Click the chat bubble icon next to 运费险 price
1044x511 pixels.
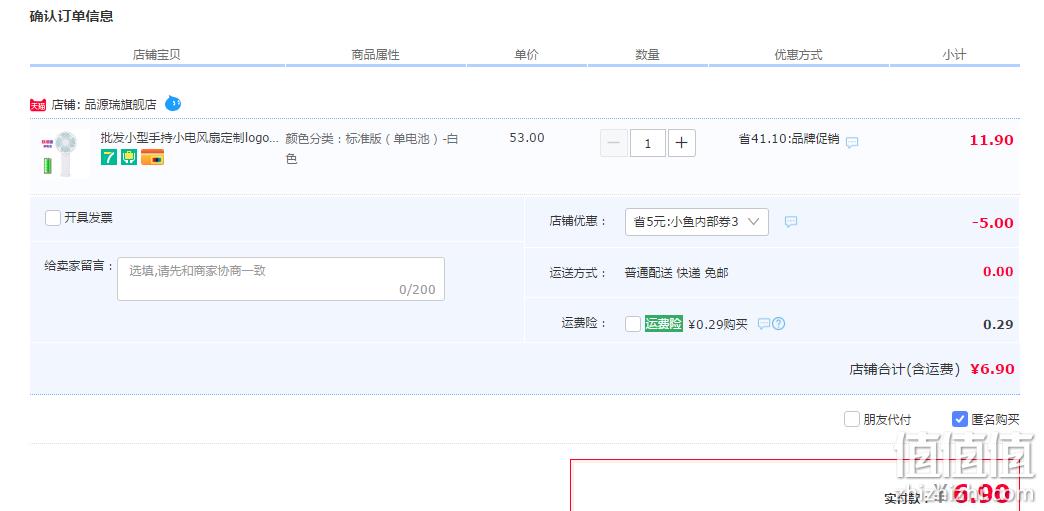point(764,324)
